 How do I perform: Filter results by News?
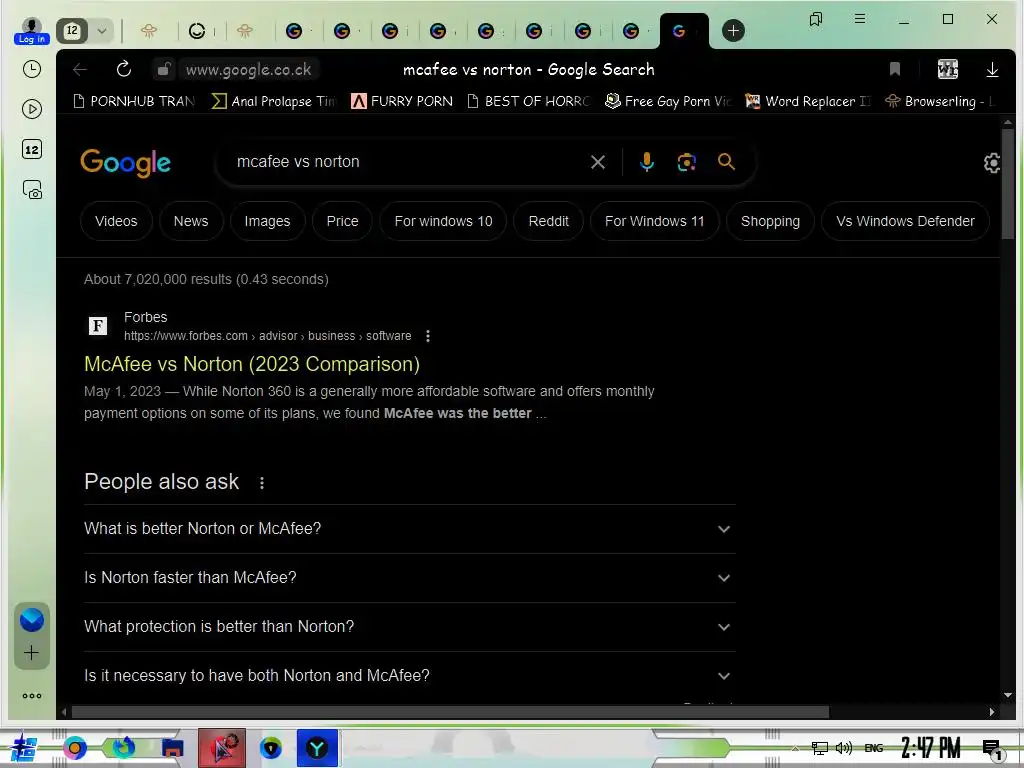191,221
